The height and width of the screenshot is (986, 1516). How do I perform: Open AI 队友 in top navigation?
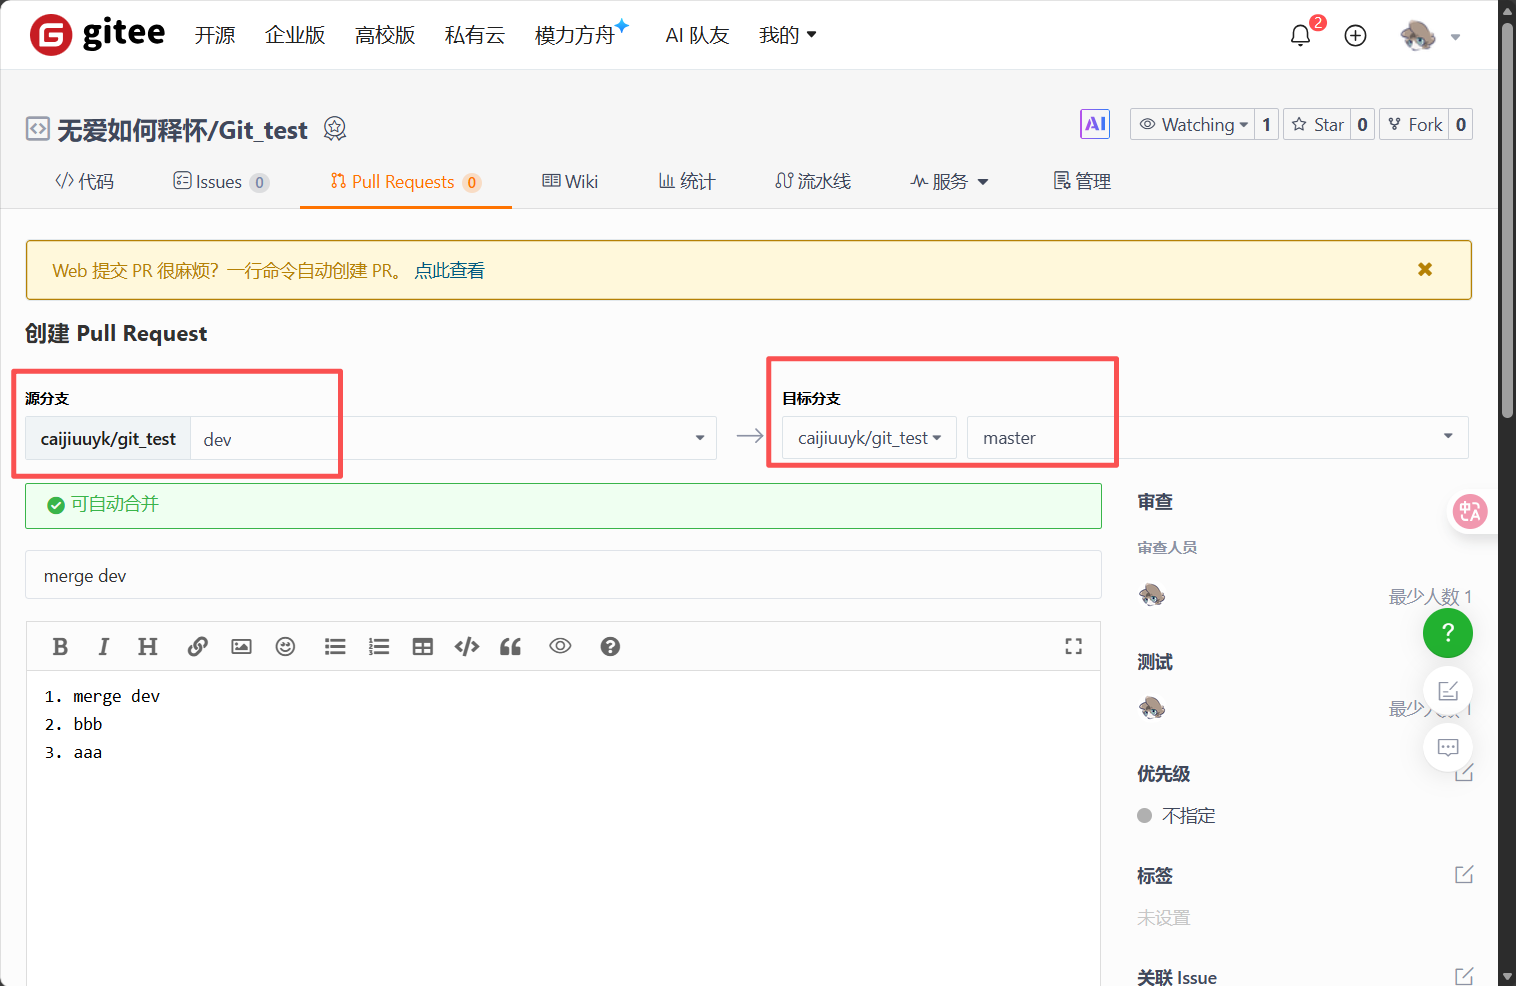click(x=697, y=35)
